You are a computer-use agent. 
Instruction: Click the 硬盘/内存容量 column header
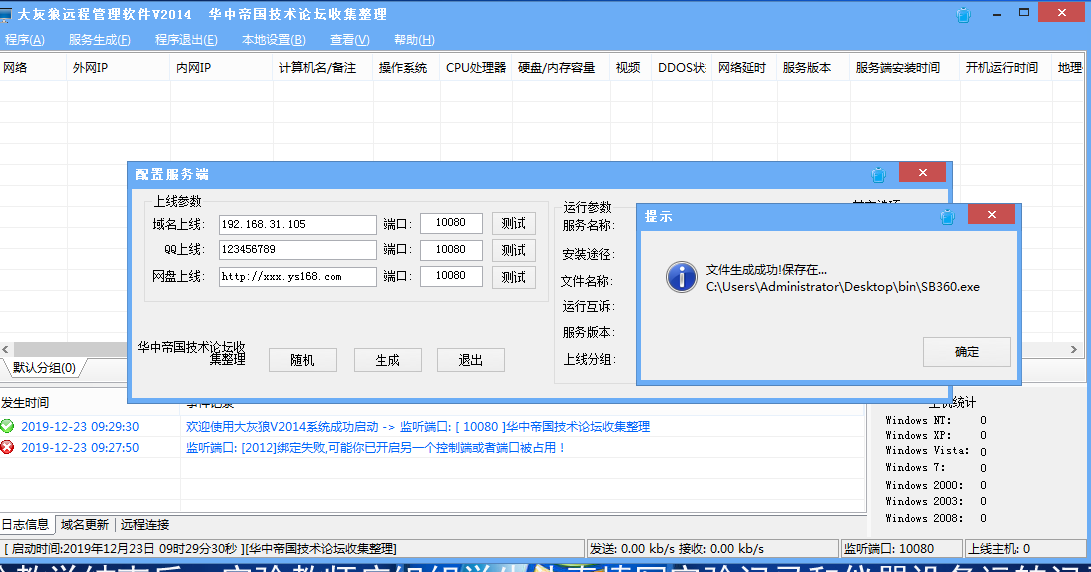pyautogui.click(x=561, y=67)
